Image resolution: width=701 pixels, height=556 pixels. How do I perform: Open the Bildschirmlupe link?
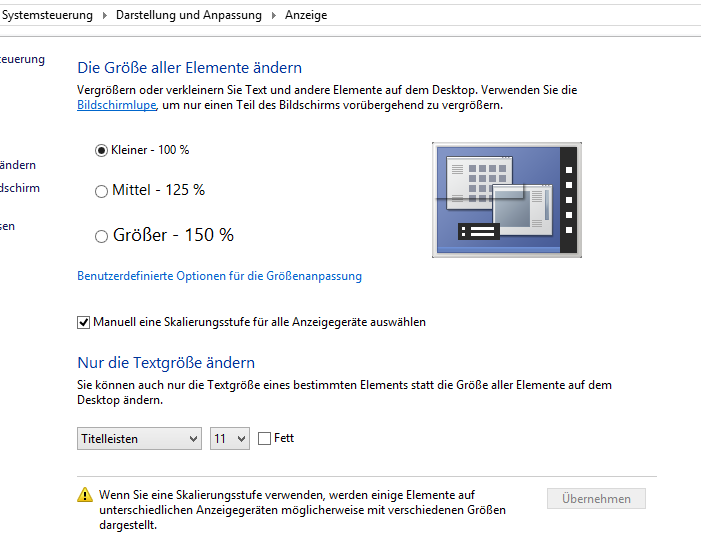(117, 105)
